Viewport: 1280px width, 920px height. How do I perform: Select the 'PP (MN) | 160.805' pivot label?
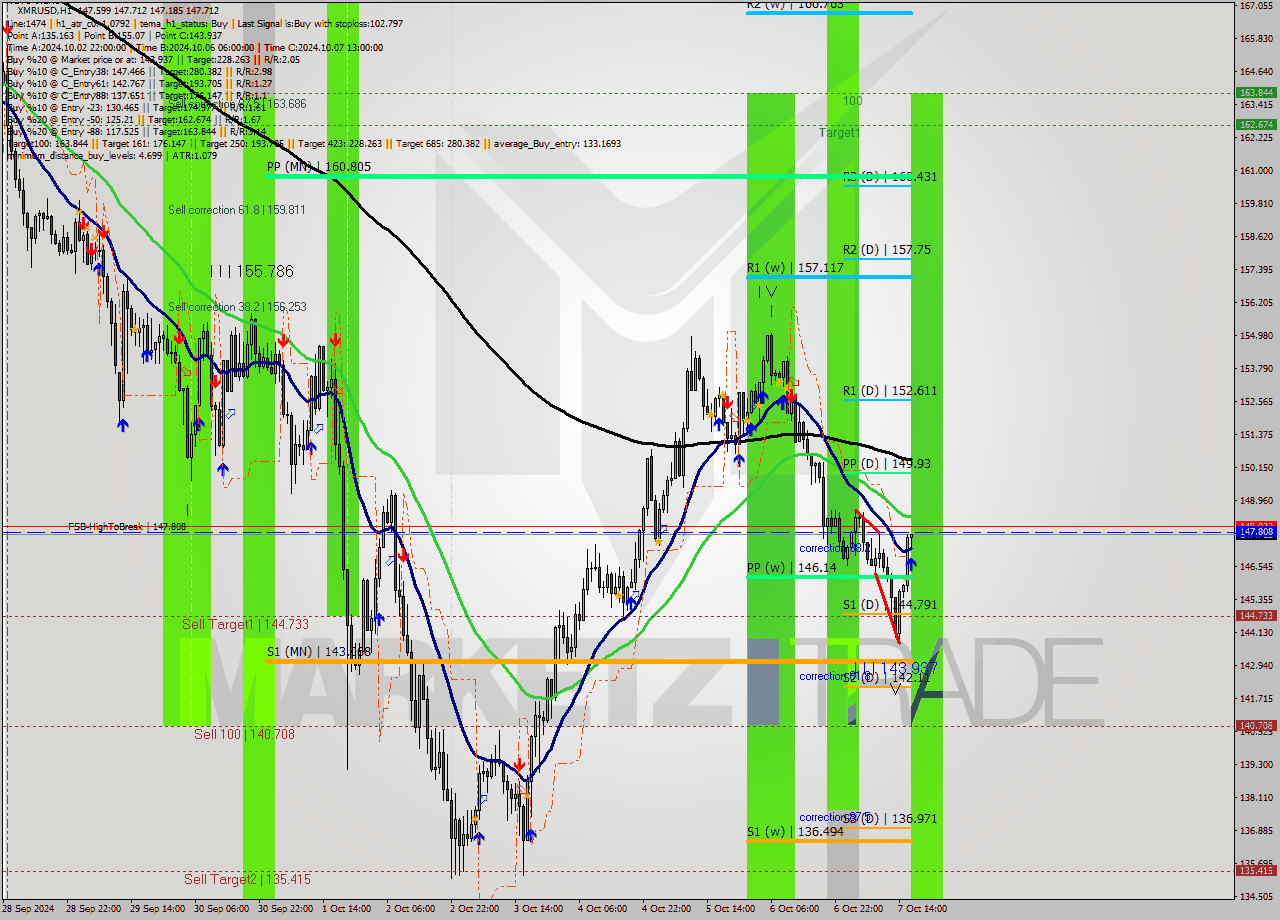point(319,166)
